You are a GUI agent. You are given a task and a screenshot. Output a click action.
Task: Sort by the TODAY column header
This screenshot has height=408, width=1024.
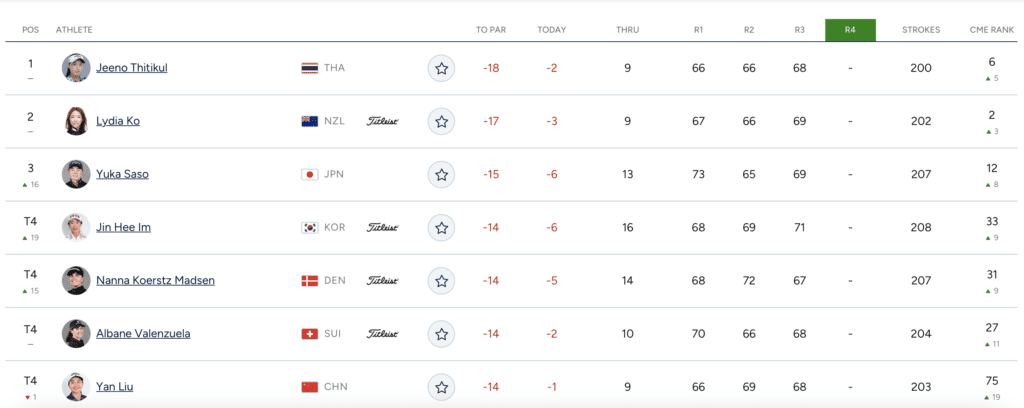(551, 30)
